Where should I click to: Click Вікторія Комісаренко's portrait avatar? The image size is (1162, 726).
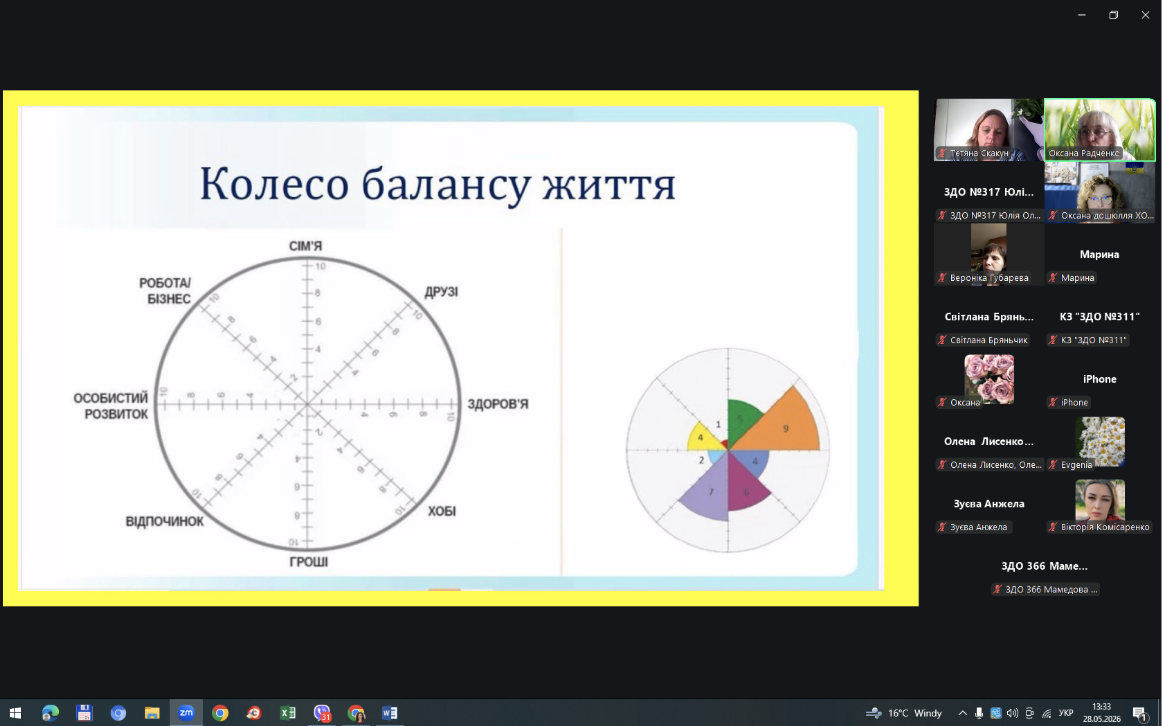click(x=1100, y=503)
